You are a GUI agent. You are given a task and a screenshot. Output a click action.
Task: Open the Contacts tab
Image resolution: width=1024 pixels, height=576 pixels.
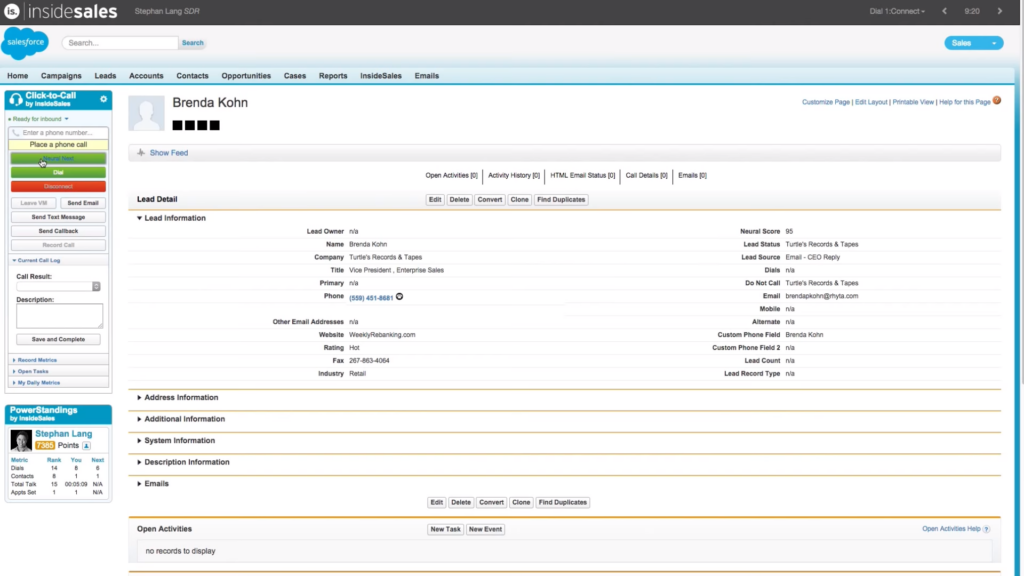pyautogui.click(x=192, y=76)
